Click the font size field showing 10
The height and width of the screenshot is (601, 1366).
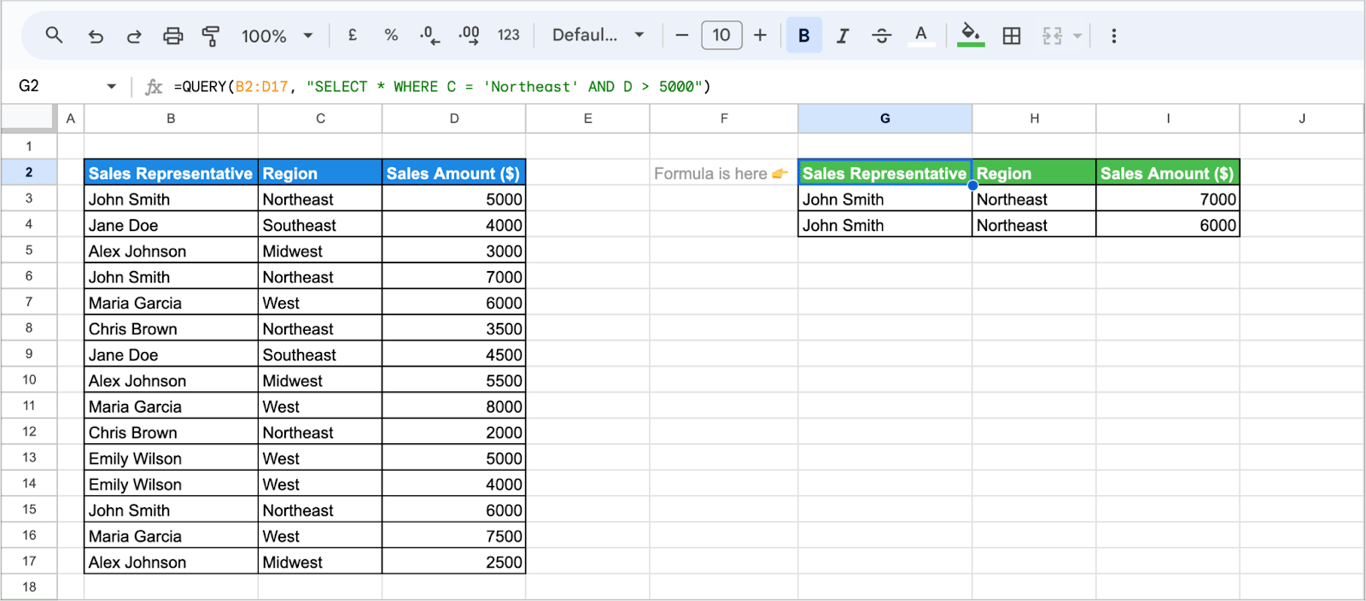pos(721,36)
